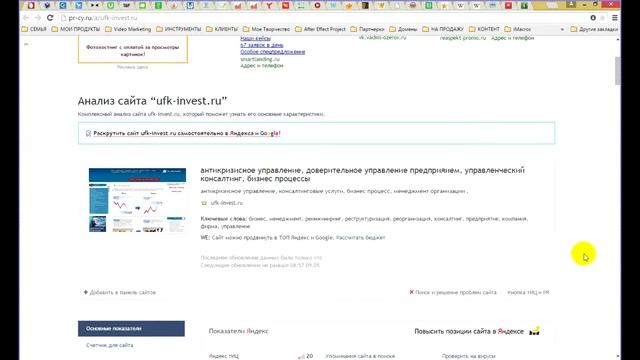
Task: Open the ufk-invest.ru site screenshot thumbnail
Action: tap(138, 200)
